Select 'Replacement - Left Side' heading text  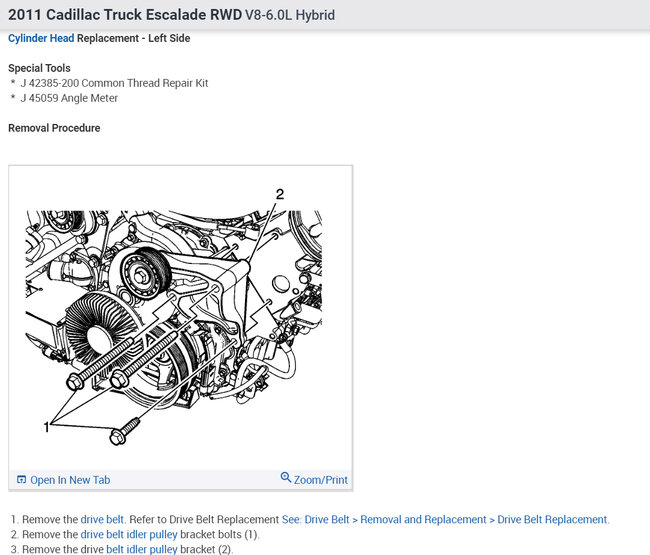133,38
